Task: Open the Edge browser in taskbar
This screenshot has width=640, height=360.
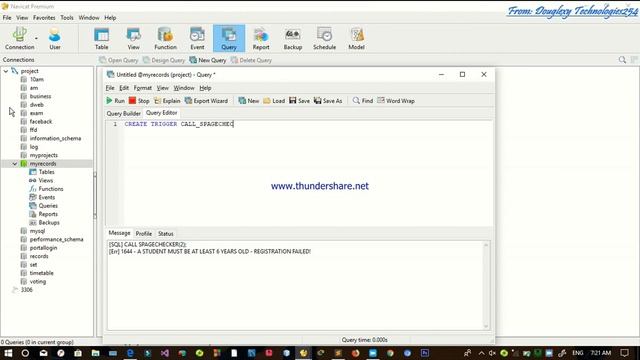Action: coord(130,353)
